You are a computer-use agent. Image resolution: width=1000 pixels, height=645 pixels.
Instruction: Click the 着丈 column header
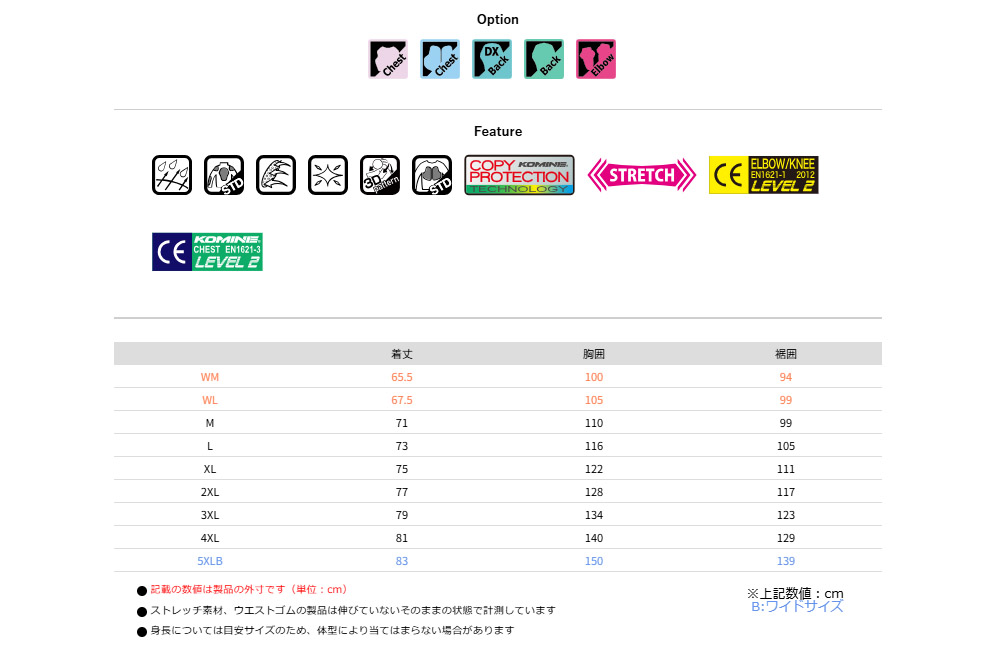(x=402, y=354)
